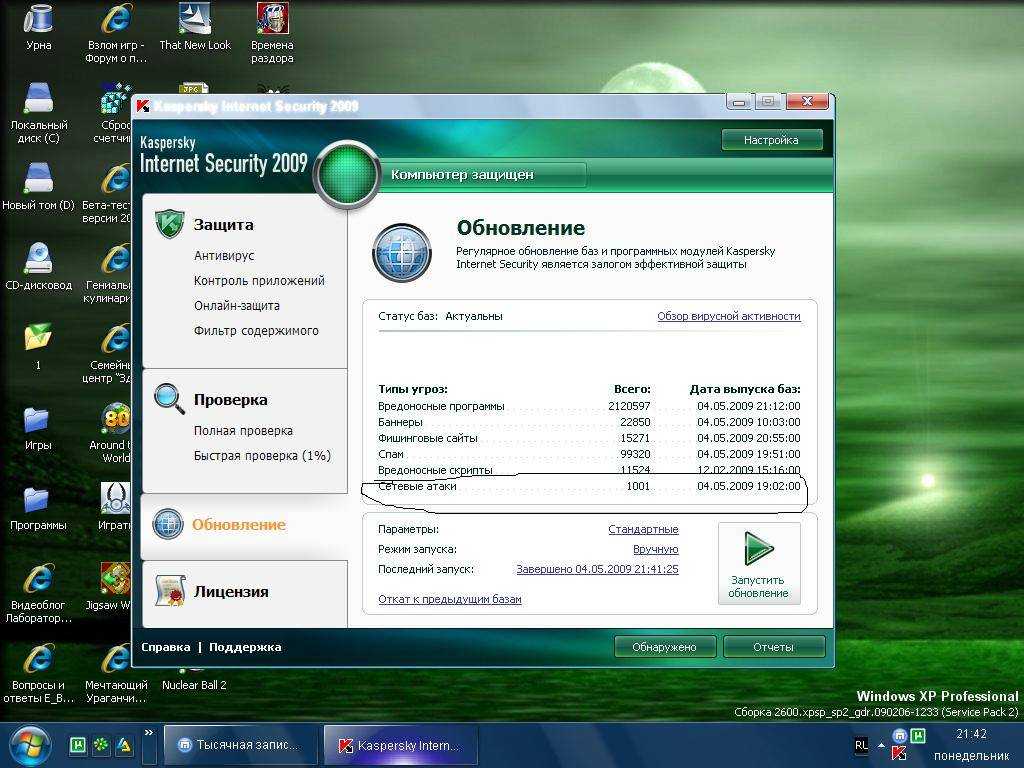Click Сетевые атаки threat row
This screenshot has width=1024, height=768.
(x=589, y=486)
